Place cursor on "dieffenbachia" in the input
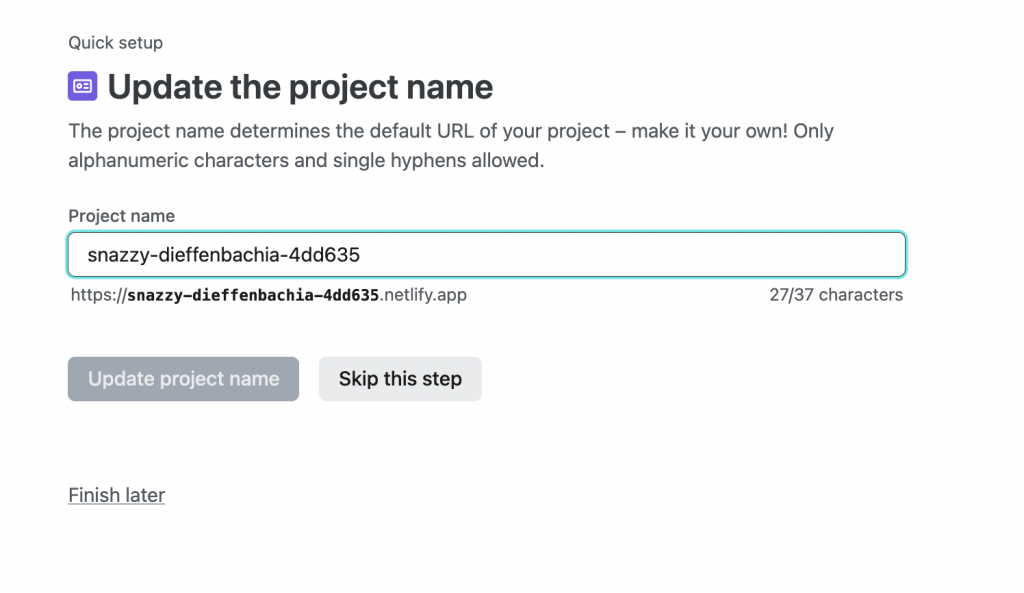This screenshot has height=593, width=1024. click(218, 255)
